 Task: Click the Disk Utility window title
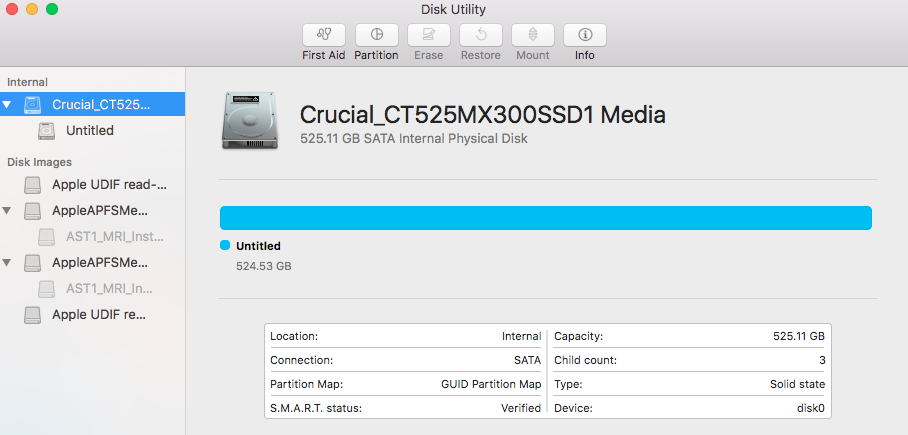tap(453, 9)
